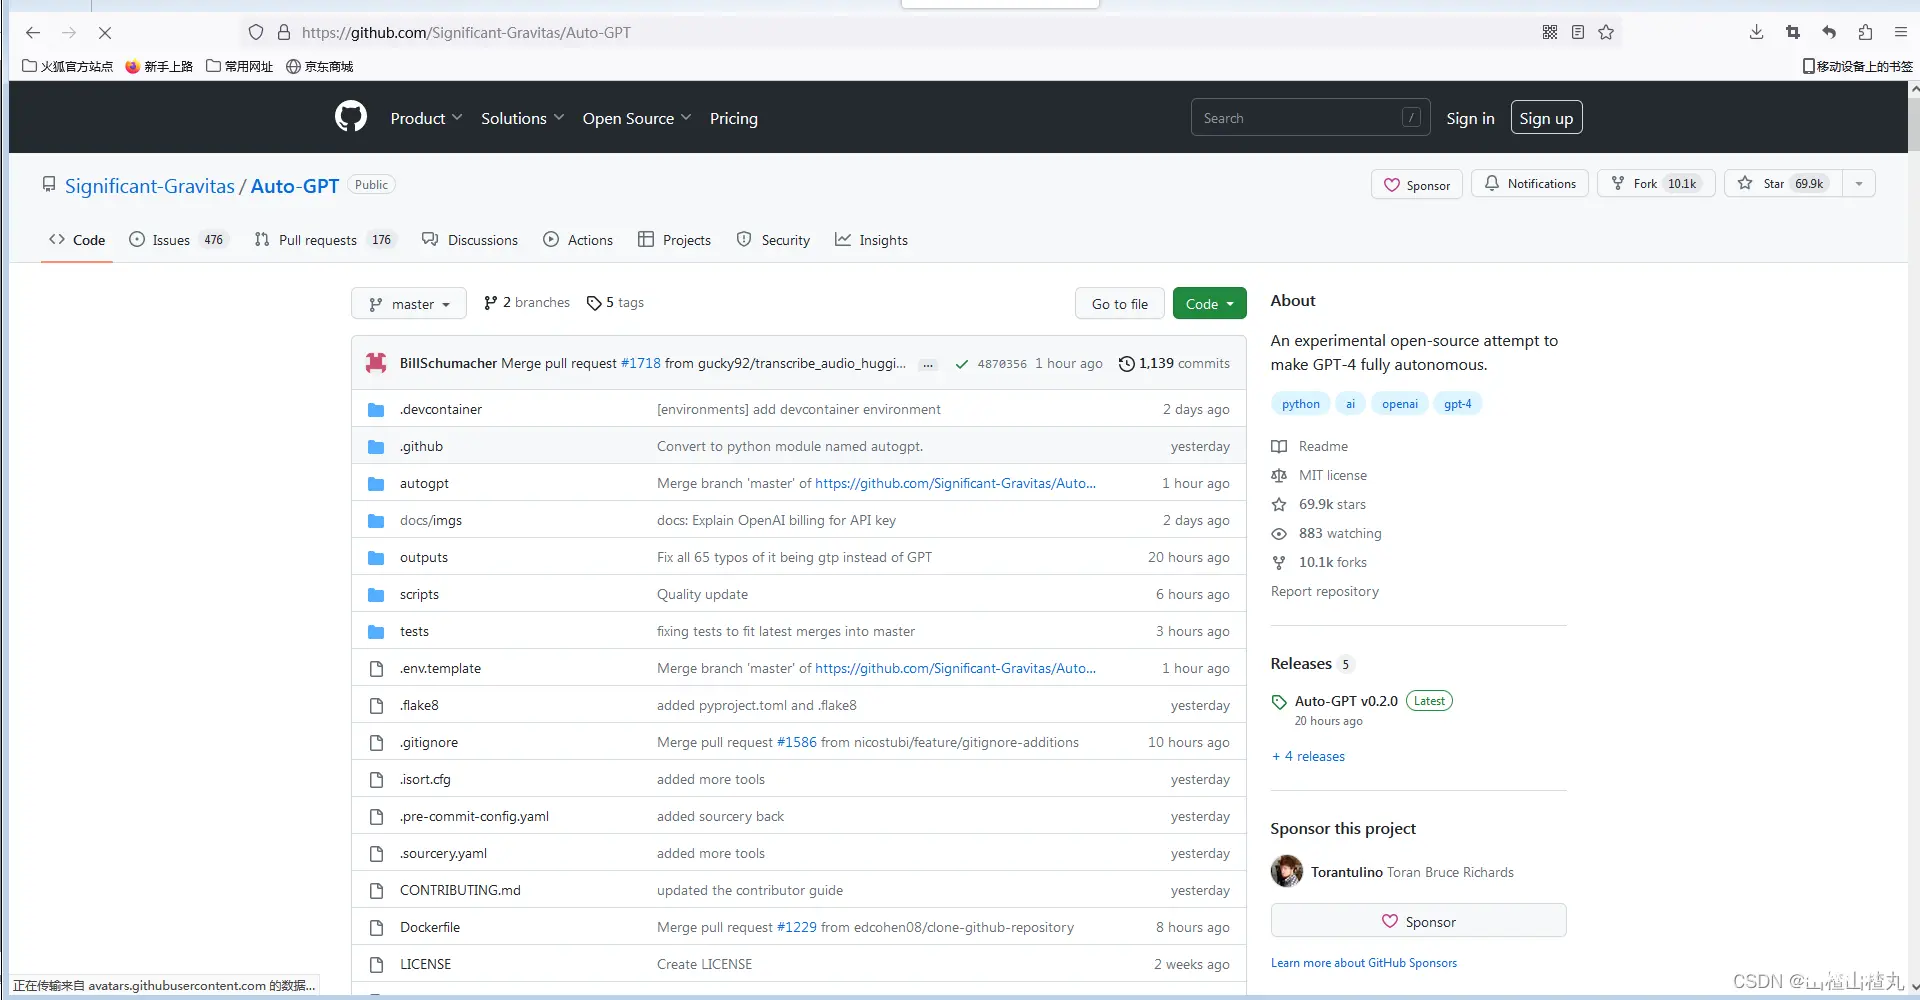This screenshot has height=1000, width=1920.
Task: Star the Auto-GPT repository
Action: [x=1783, y=184]
